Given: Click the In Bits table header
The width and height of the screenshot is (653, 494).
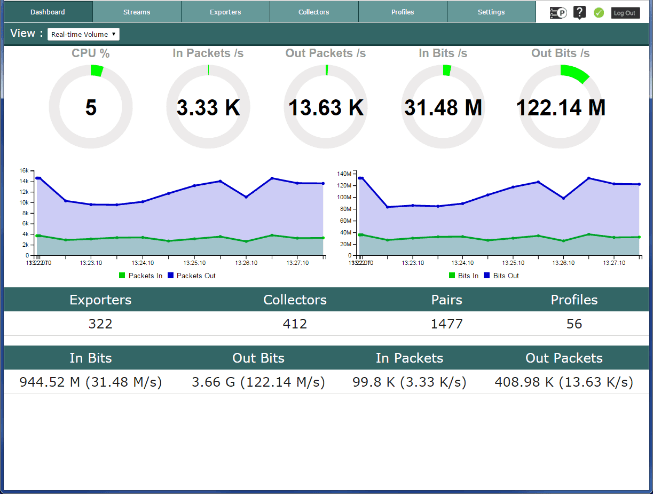Looking at the screenshot, I should click(x=90, y=358).
